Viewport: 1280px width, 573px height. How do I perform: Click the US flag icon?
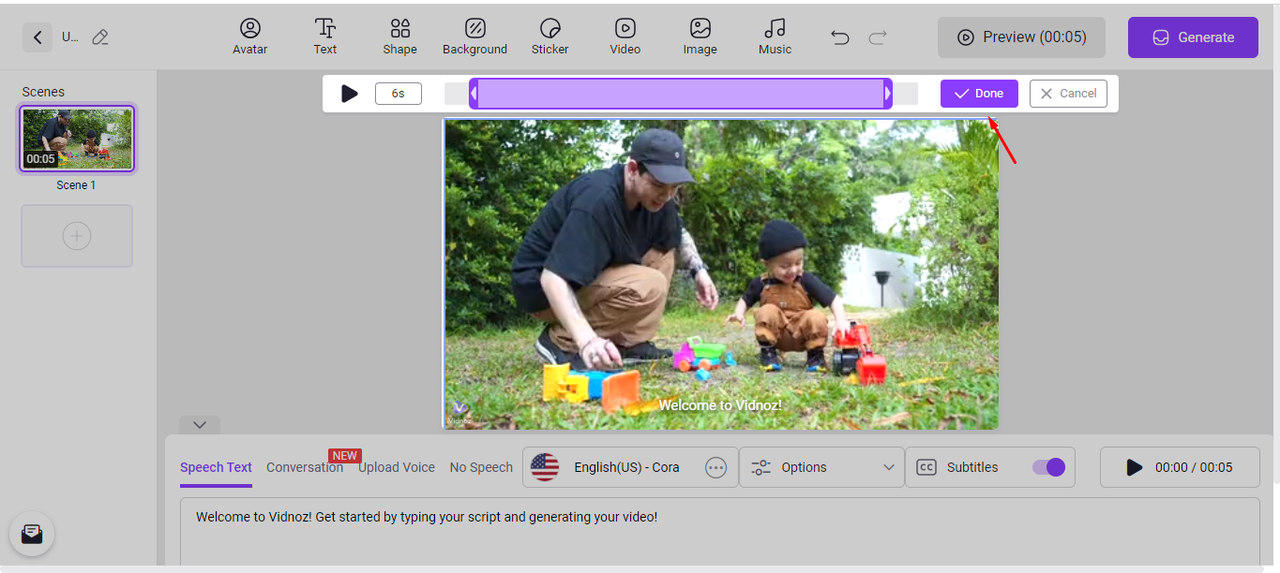(x=545, y=467)
